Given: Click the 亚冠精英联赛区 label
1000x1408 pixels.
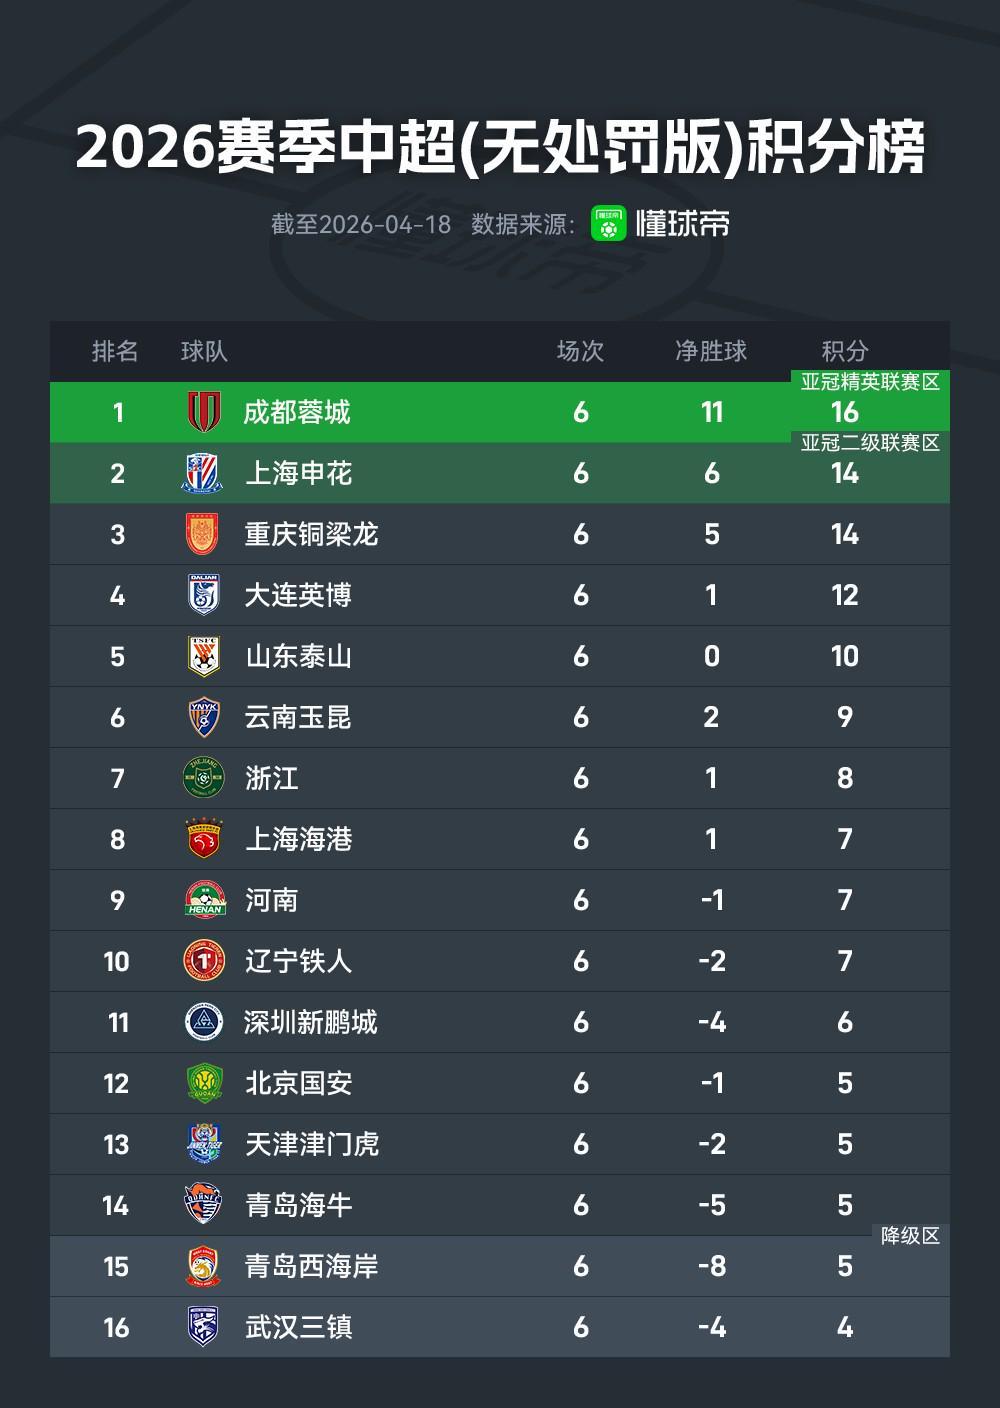Looking at the screenshot, I should point(870,382).
